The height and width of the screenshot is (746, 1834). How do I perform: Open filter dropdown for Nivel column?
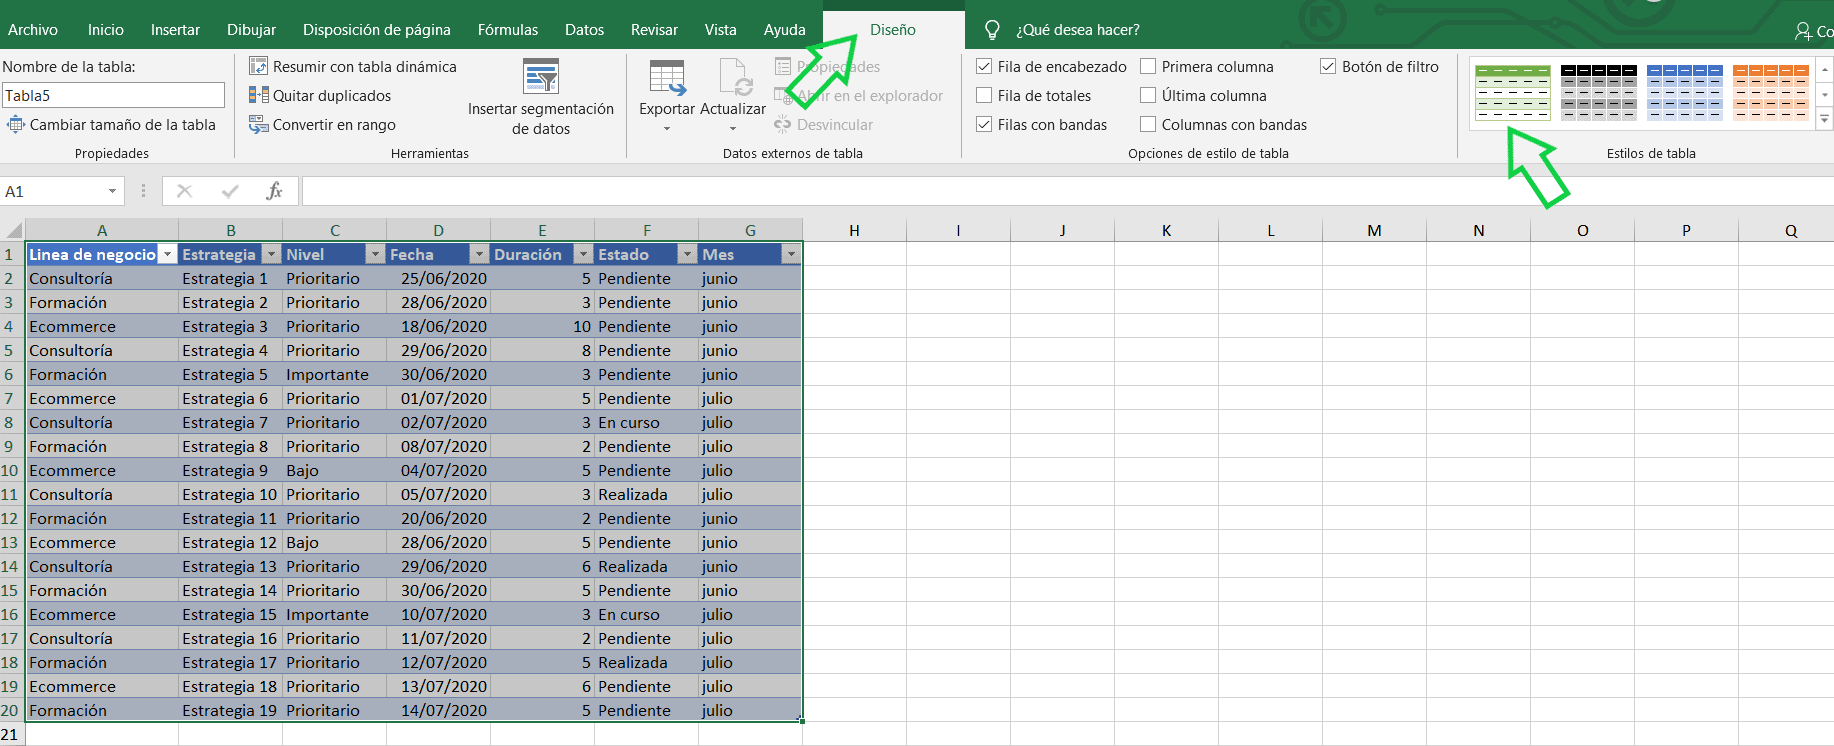375,255
